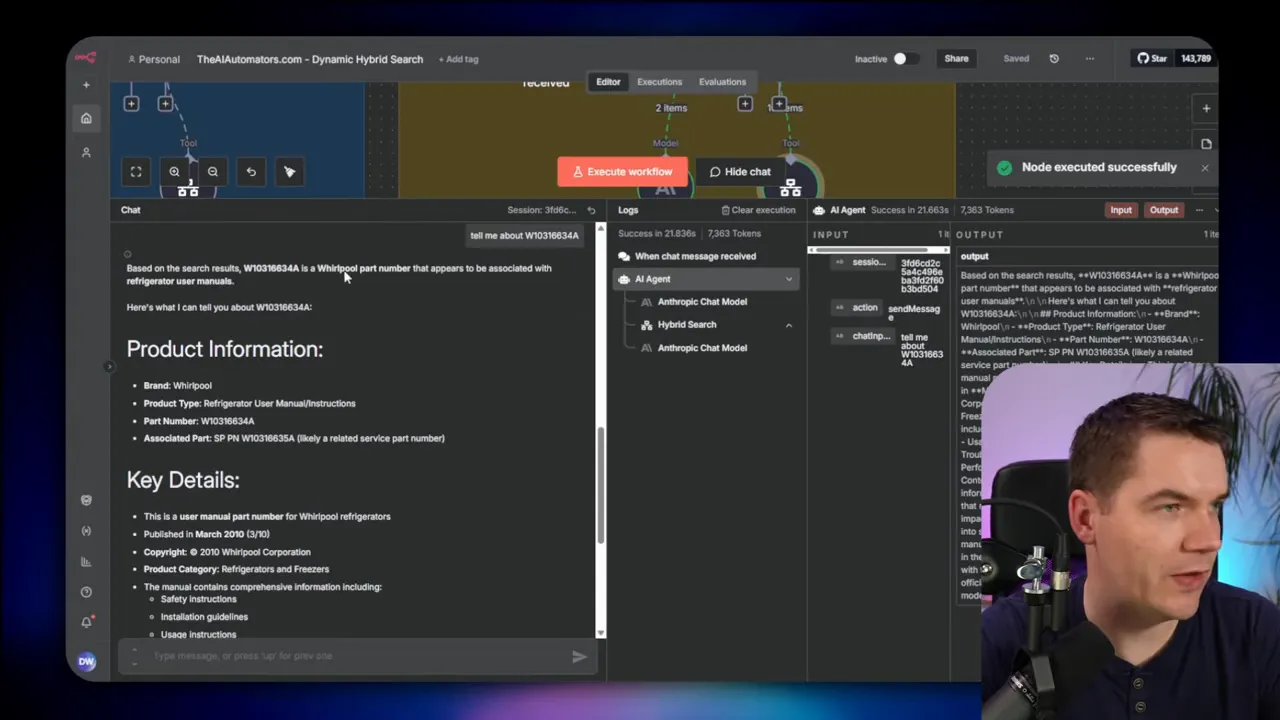The width and height of the screenshot is (1280, 720).
Task: Click the chat panel vertical scrollbar
Action: click(600, 485)
